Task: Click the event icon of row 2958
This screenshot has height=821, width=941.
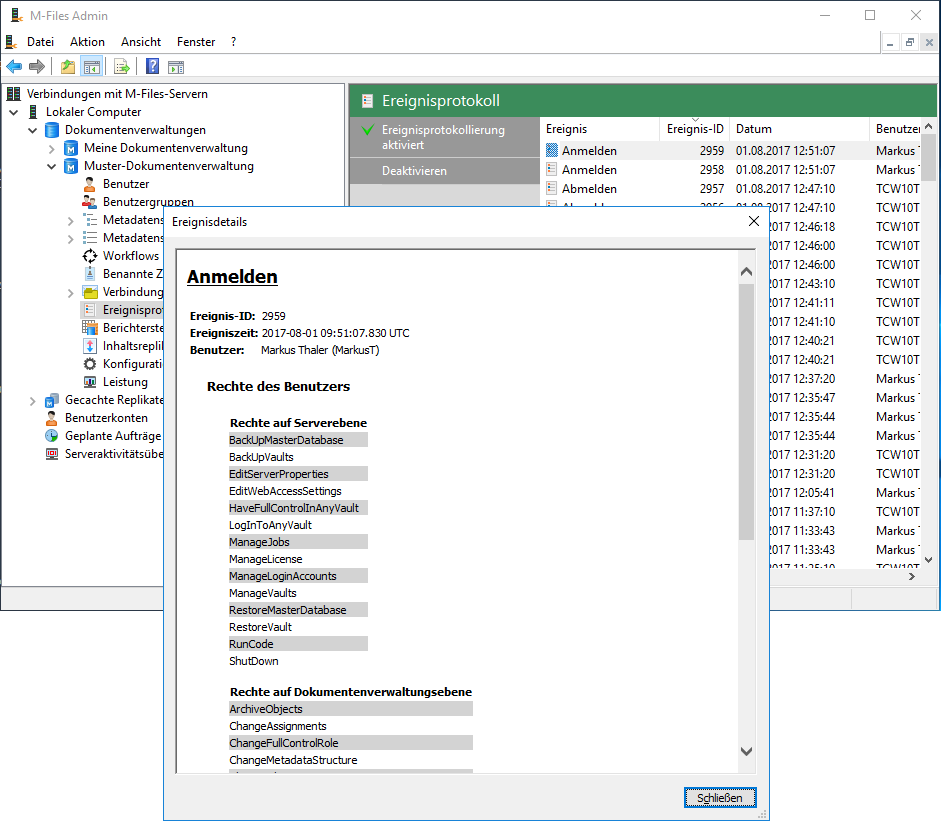Action: tap(552, 169)
